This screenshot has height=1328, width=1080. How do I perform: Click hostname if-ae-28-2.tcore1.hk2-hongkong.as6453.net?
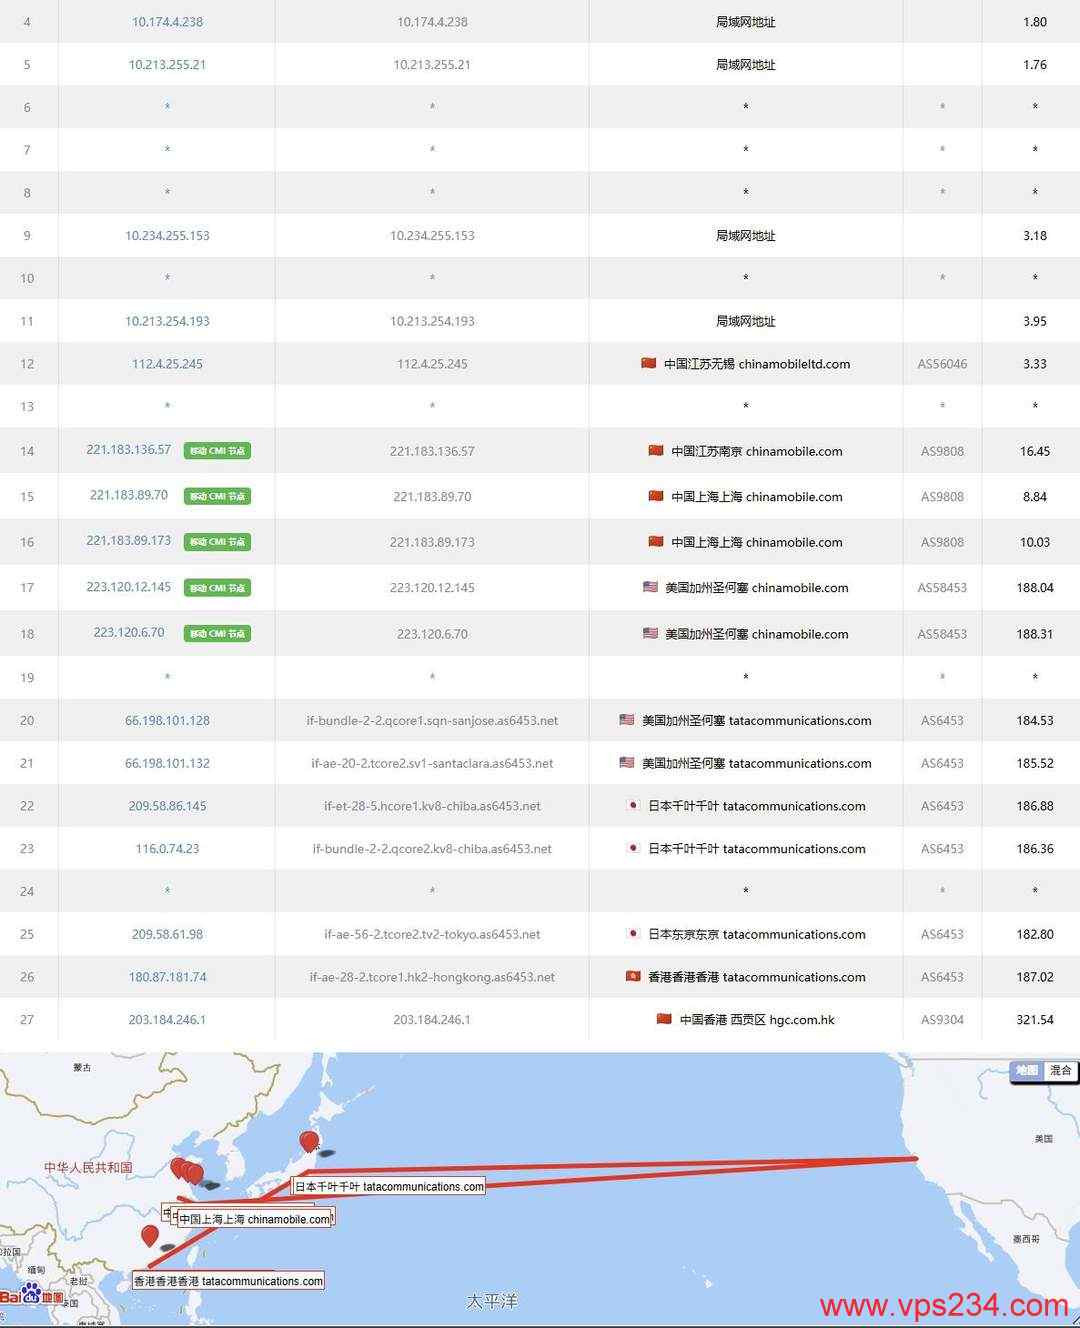pos(432,978)
